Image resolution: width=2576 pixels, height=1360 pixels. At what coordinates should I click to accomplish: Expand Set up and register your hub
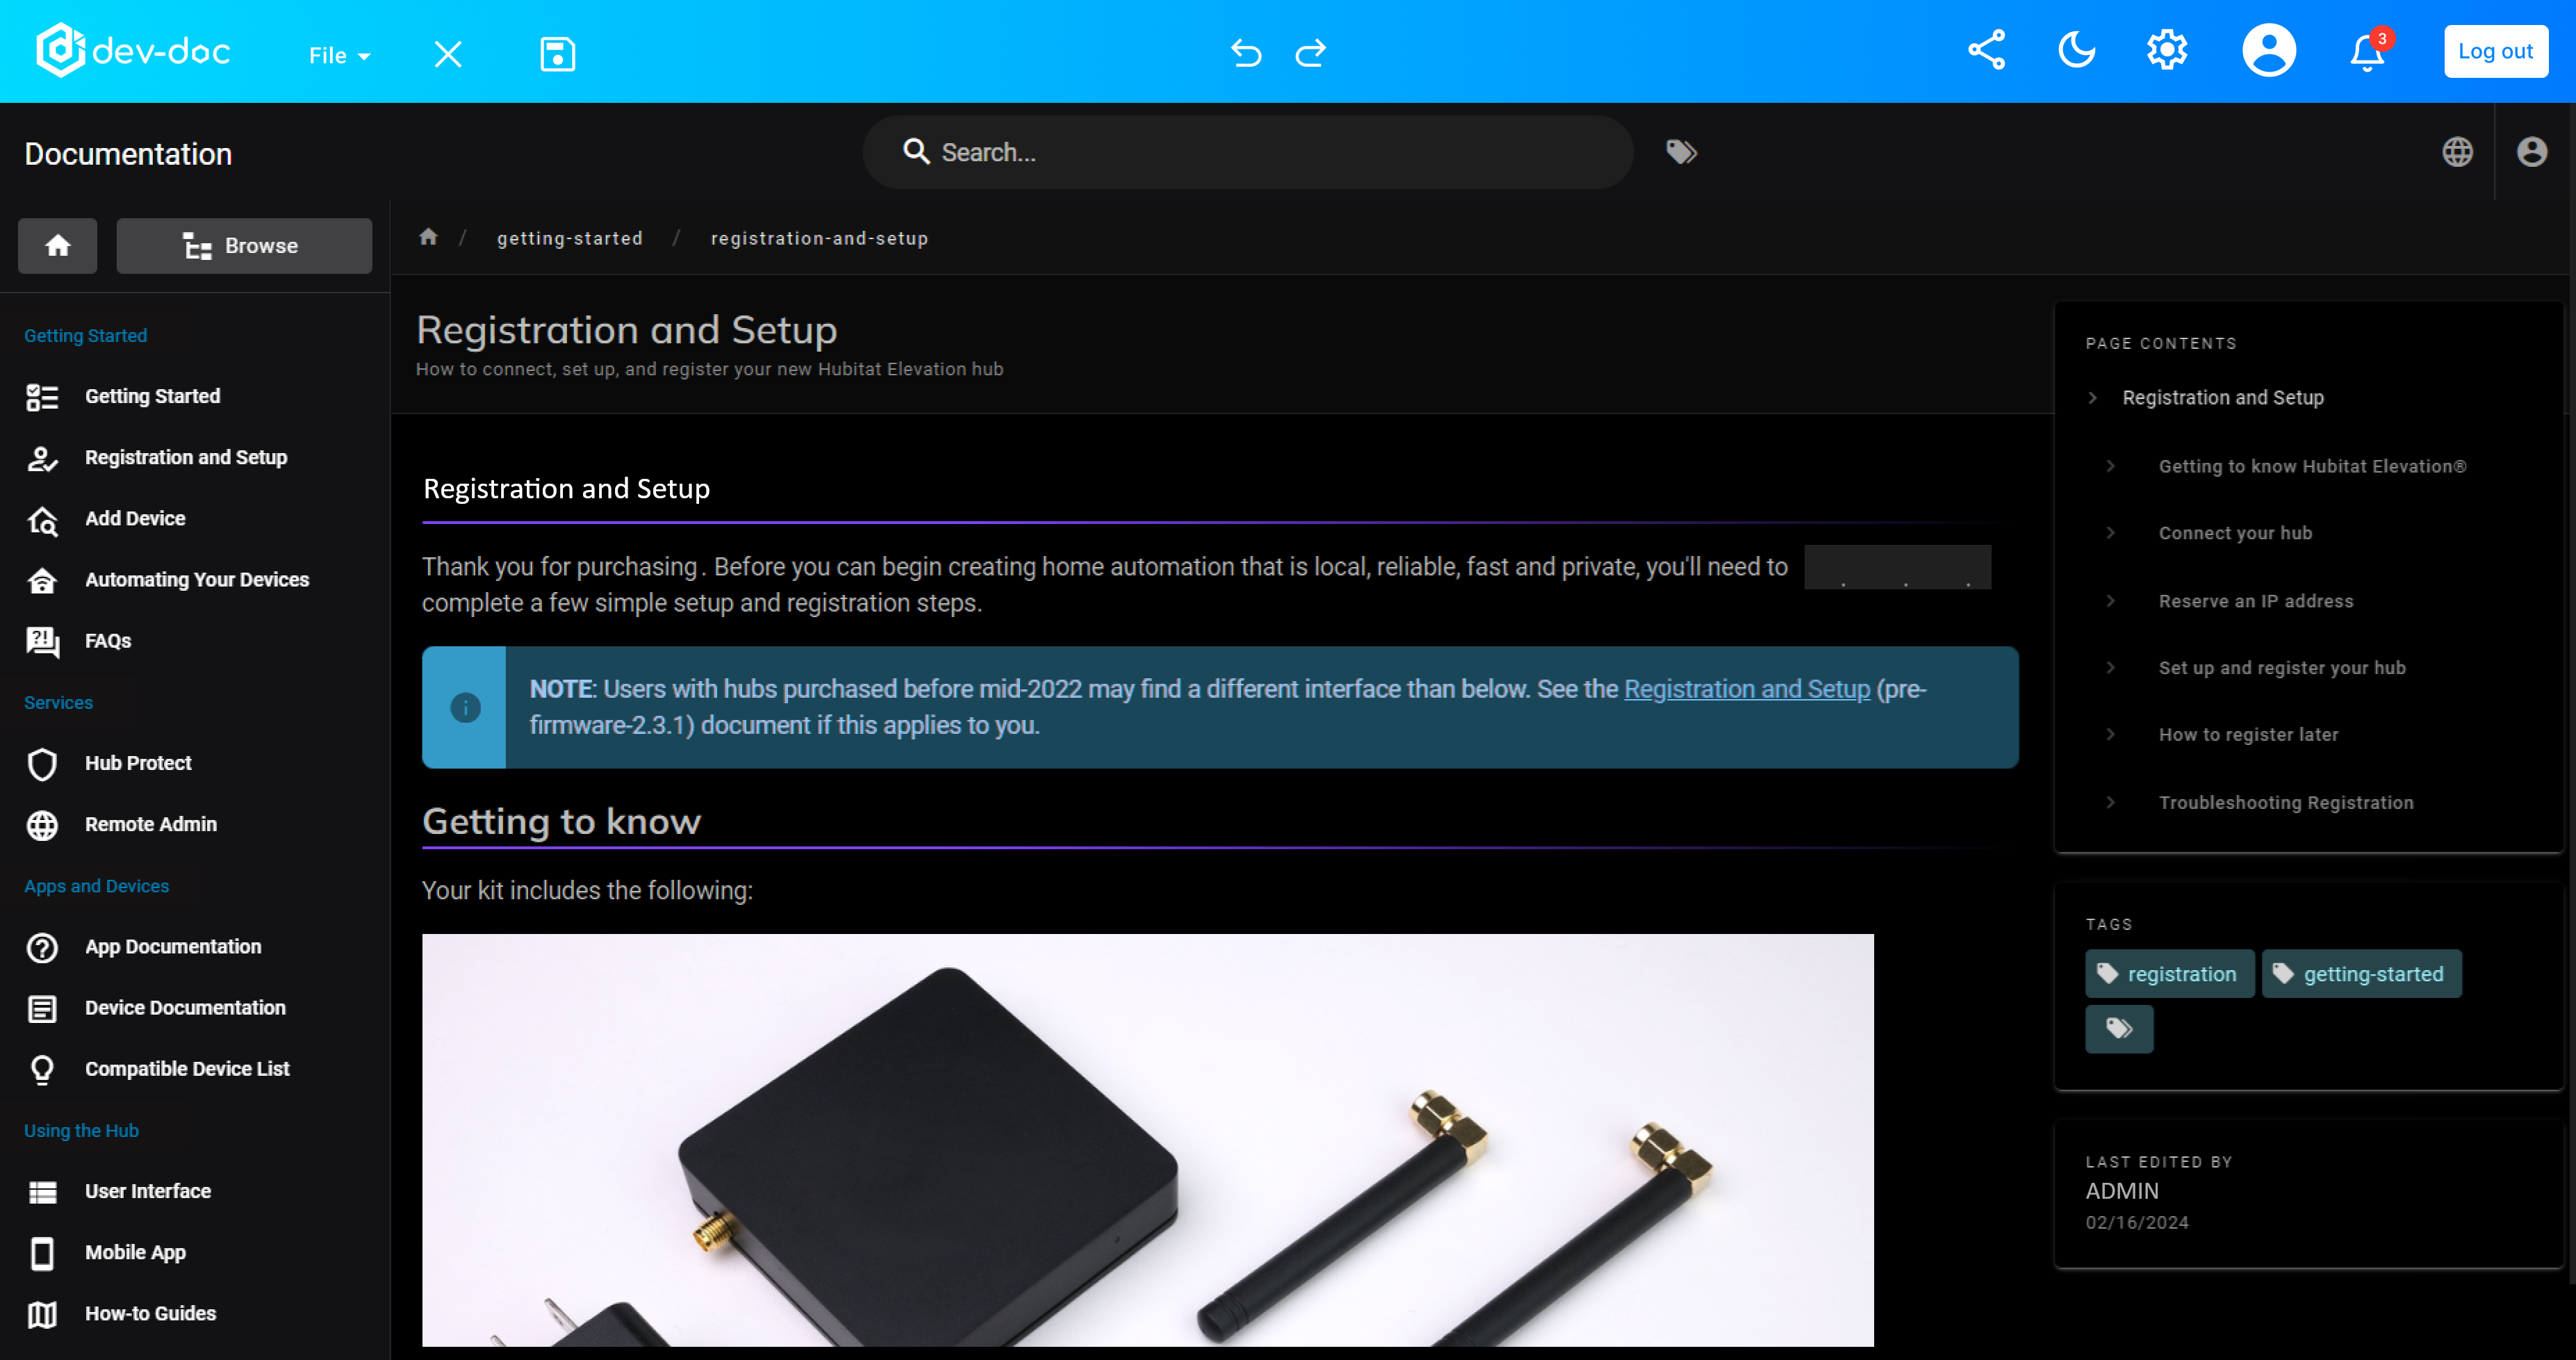(x=2110, y=668)
